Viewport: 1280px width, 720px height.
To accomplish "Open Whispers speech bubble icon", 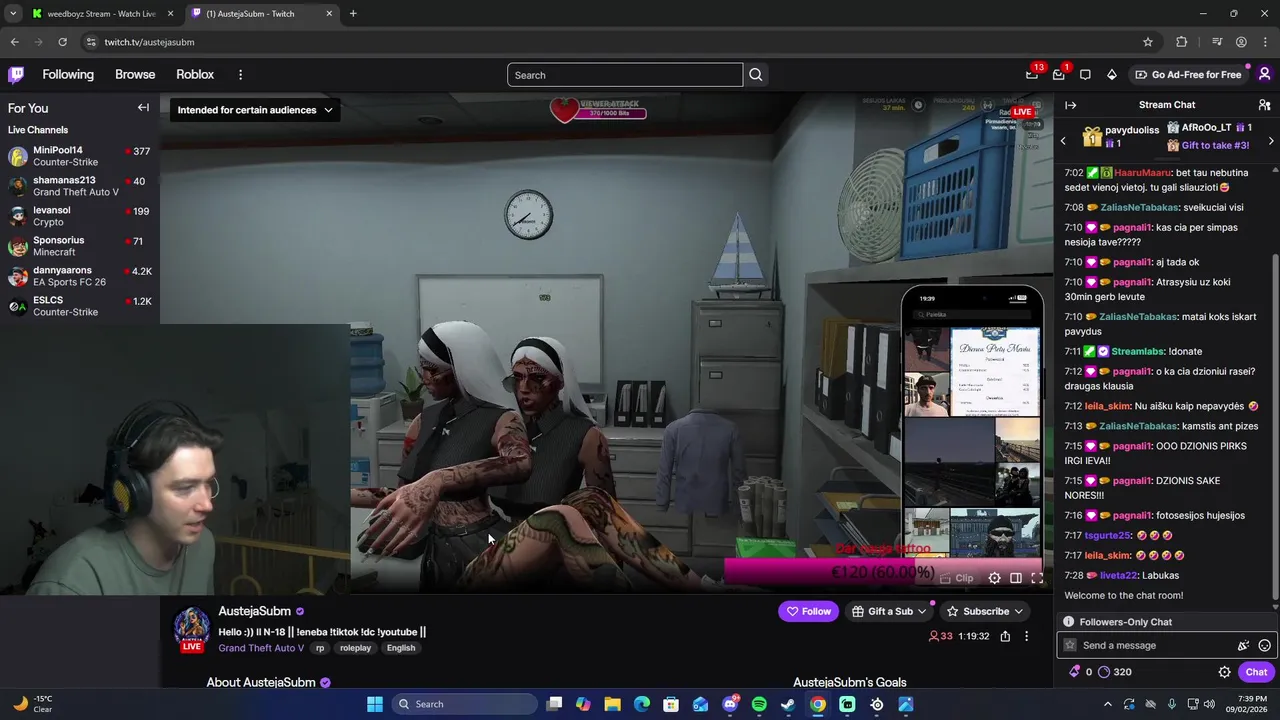I will [1085, 75].
